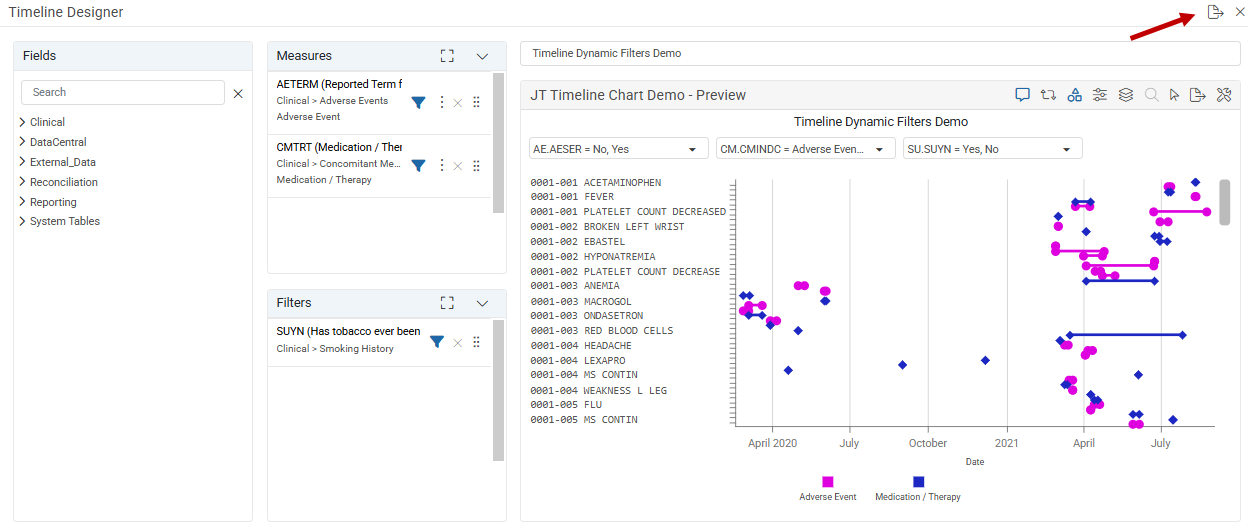The image size is (1248, 525).
Task: Click the pointer selection icon in preview toolbar
Action: (x=1174, y=95)
